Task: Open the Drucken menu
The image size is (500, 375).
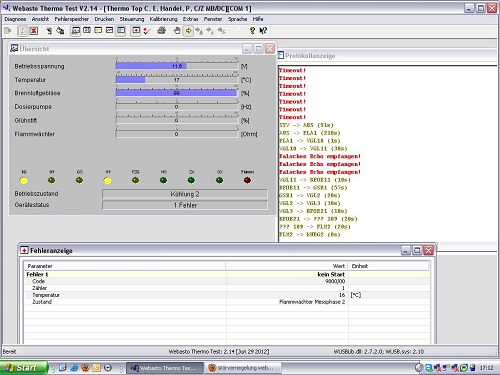Action: [x=104, y=19]
